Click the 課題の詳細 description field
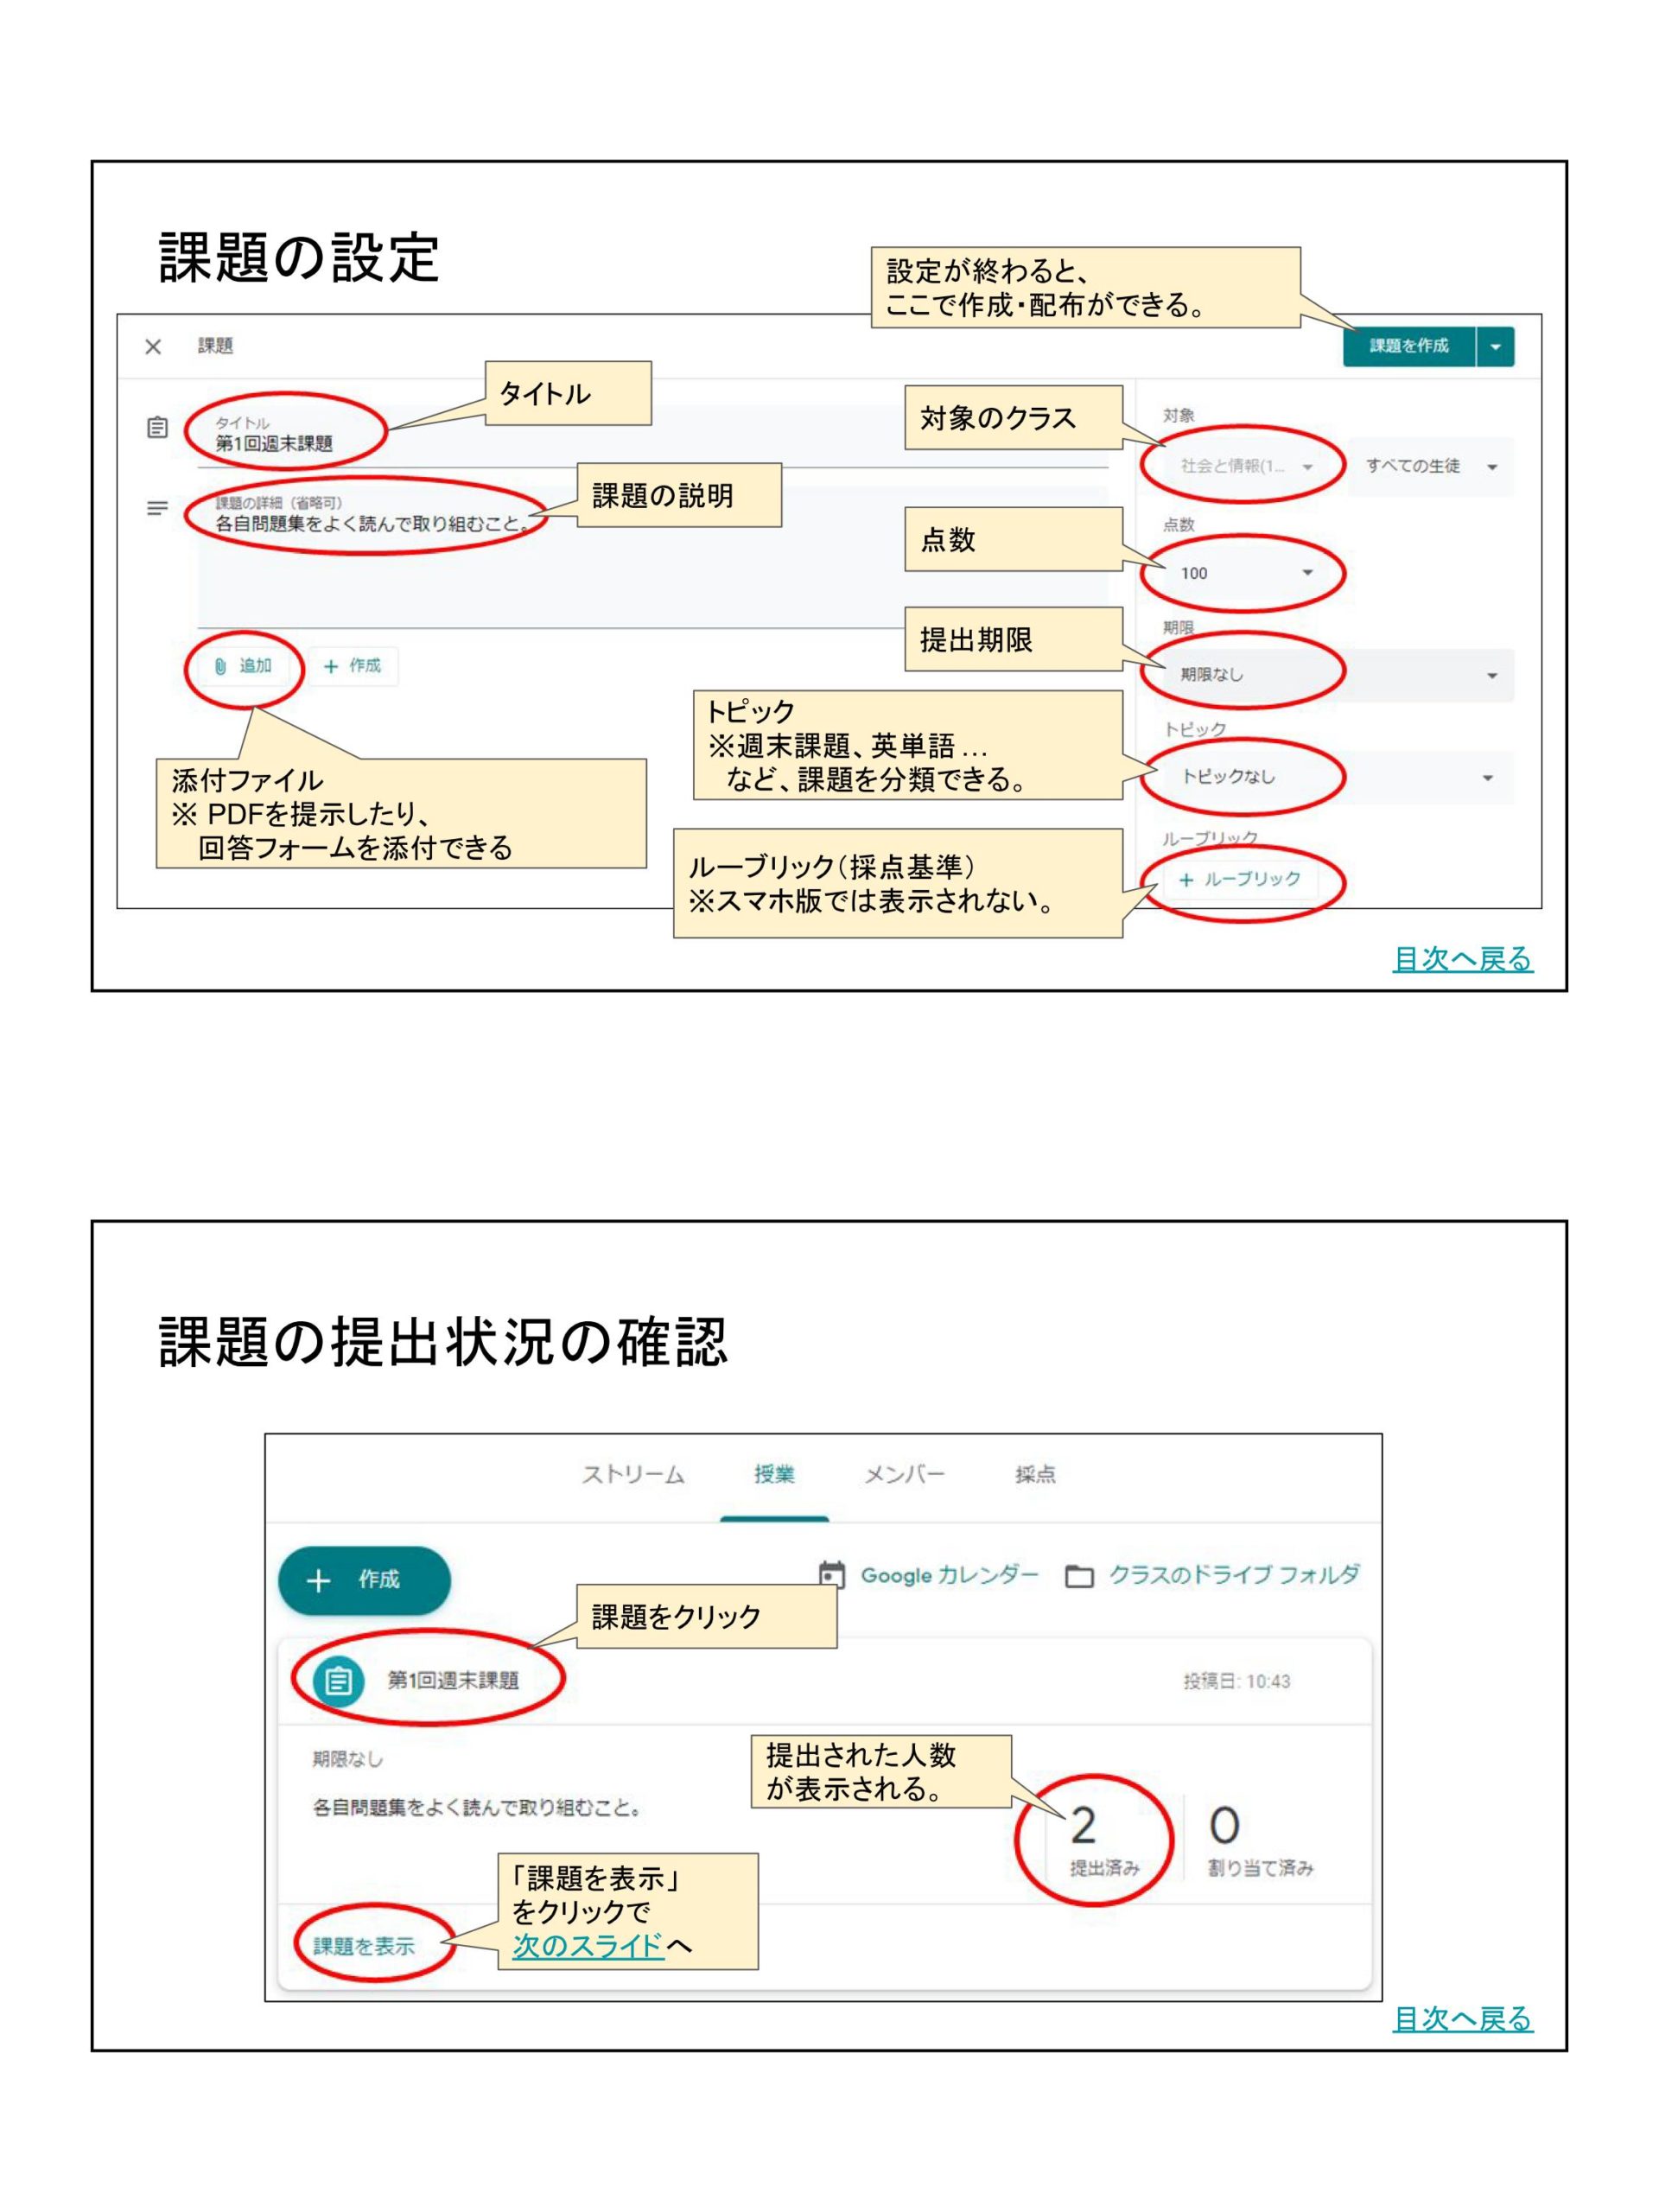The height and width of the screenshot is (2212, 1659). (x=652, y=557)
